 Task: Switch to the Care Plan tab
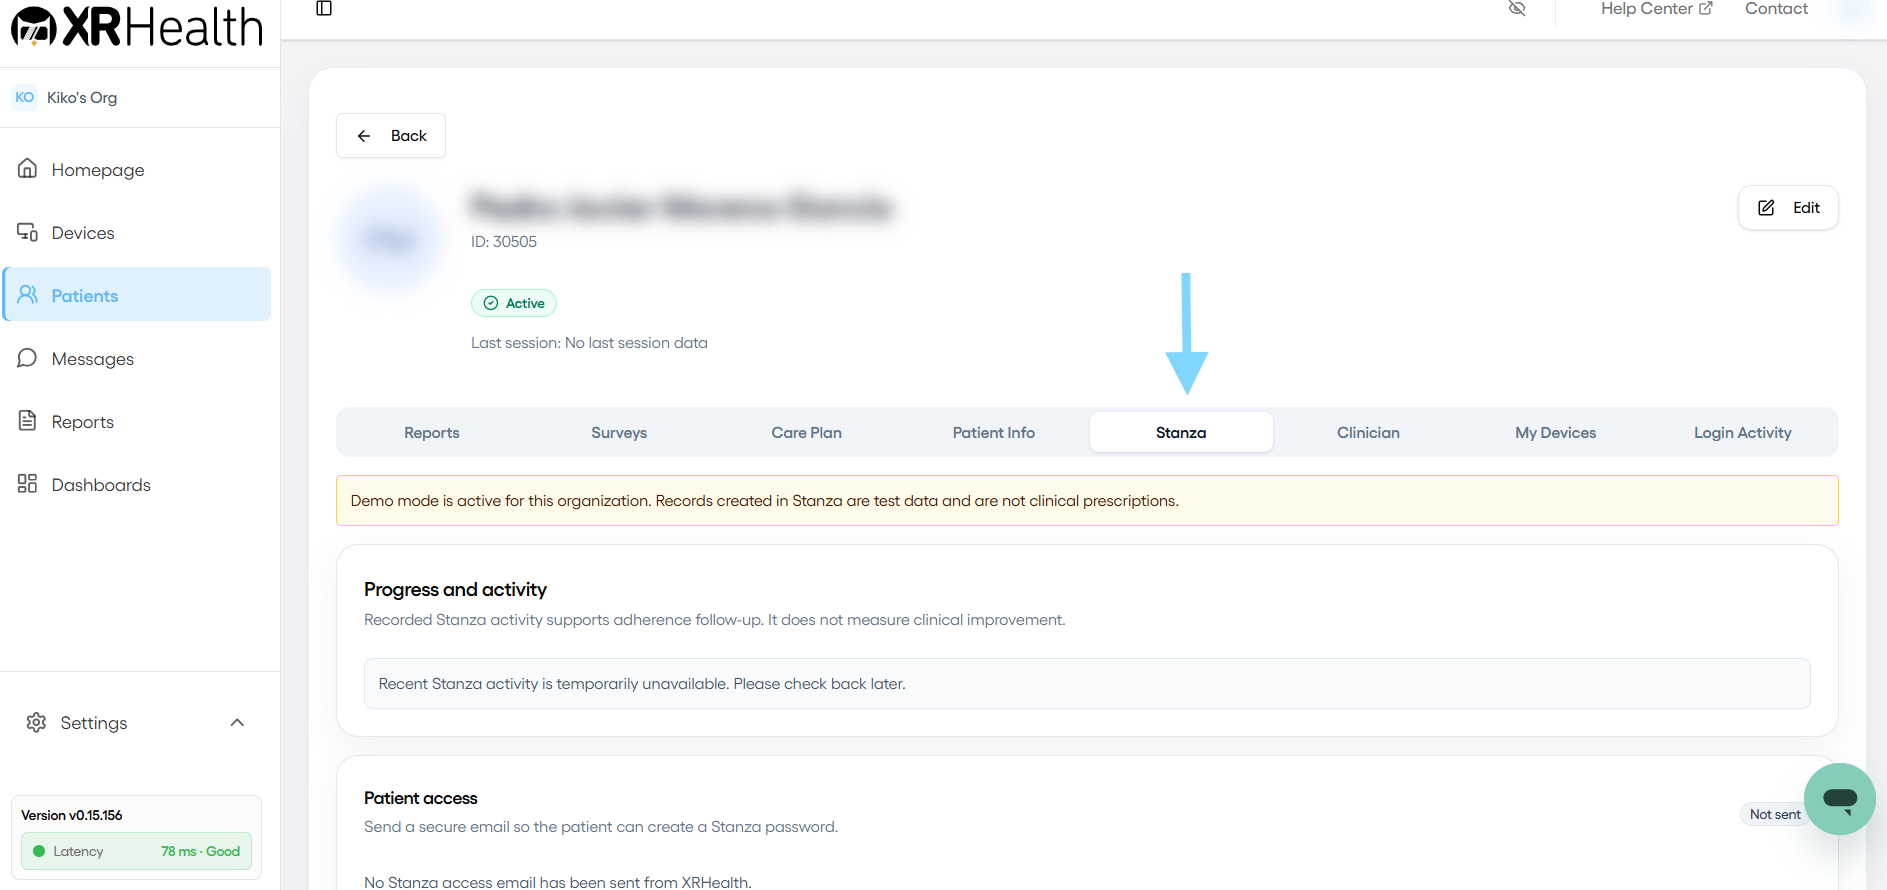click(807, 433)
